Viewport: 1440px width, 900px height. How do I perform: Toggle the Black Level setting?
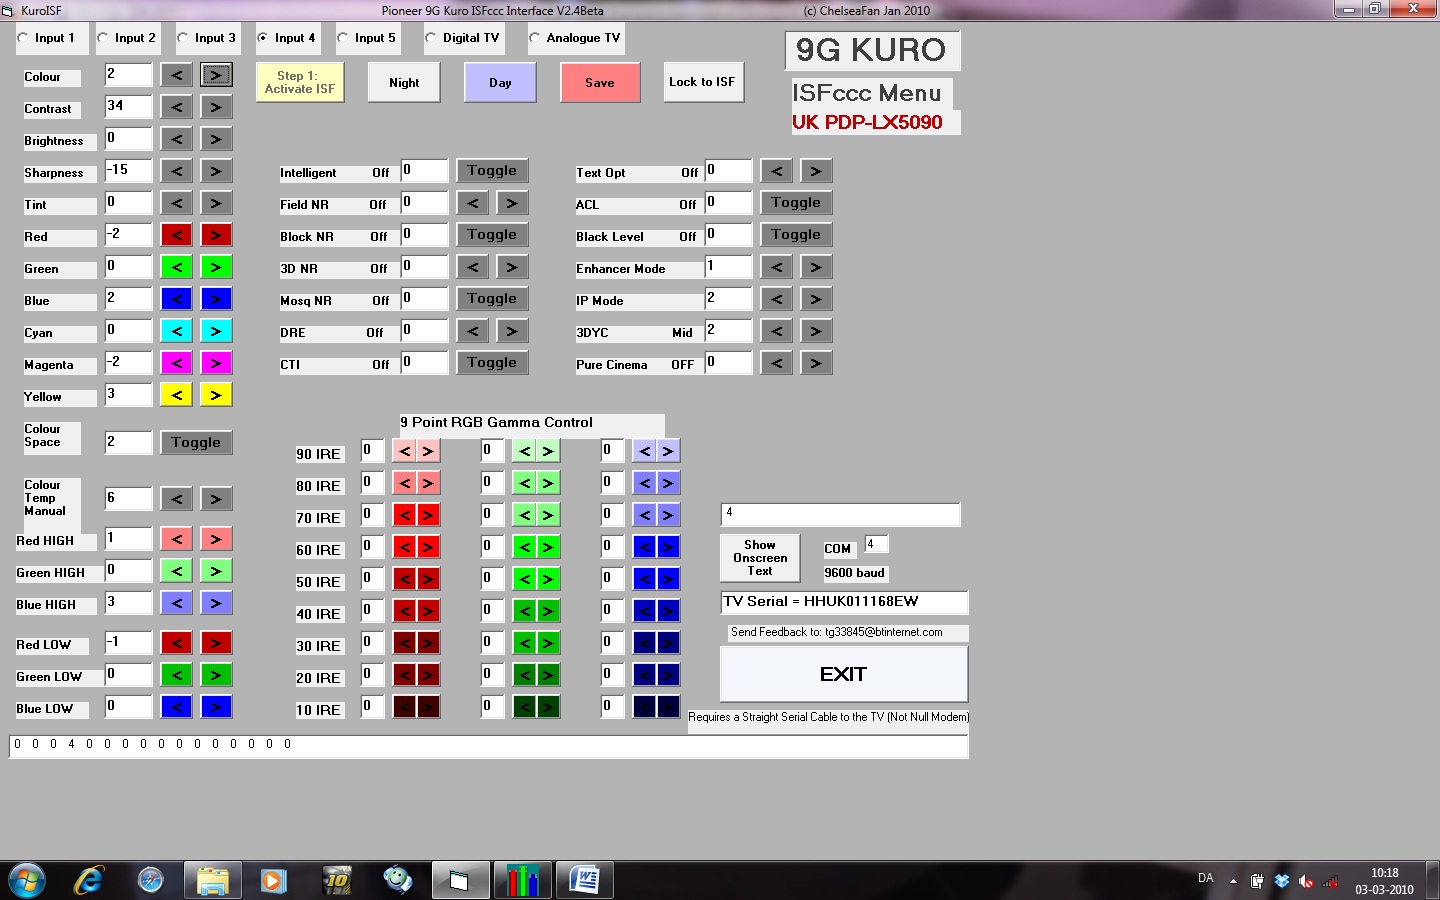point(796,235)
